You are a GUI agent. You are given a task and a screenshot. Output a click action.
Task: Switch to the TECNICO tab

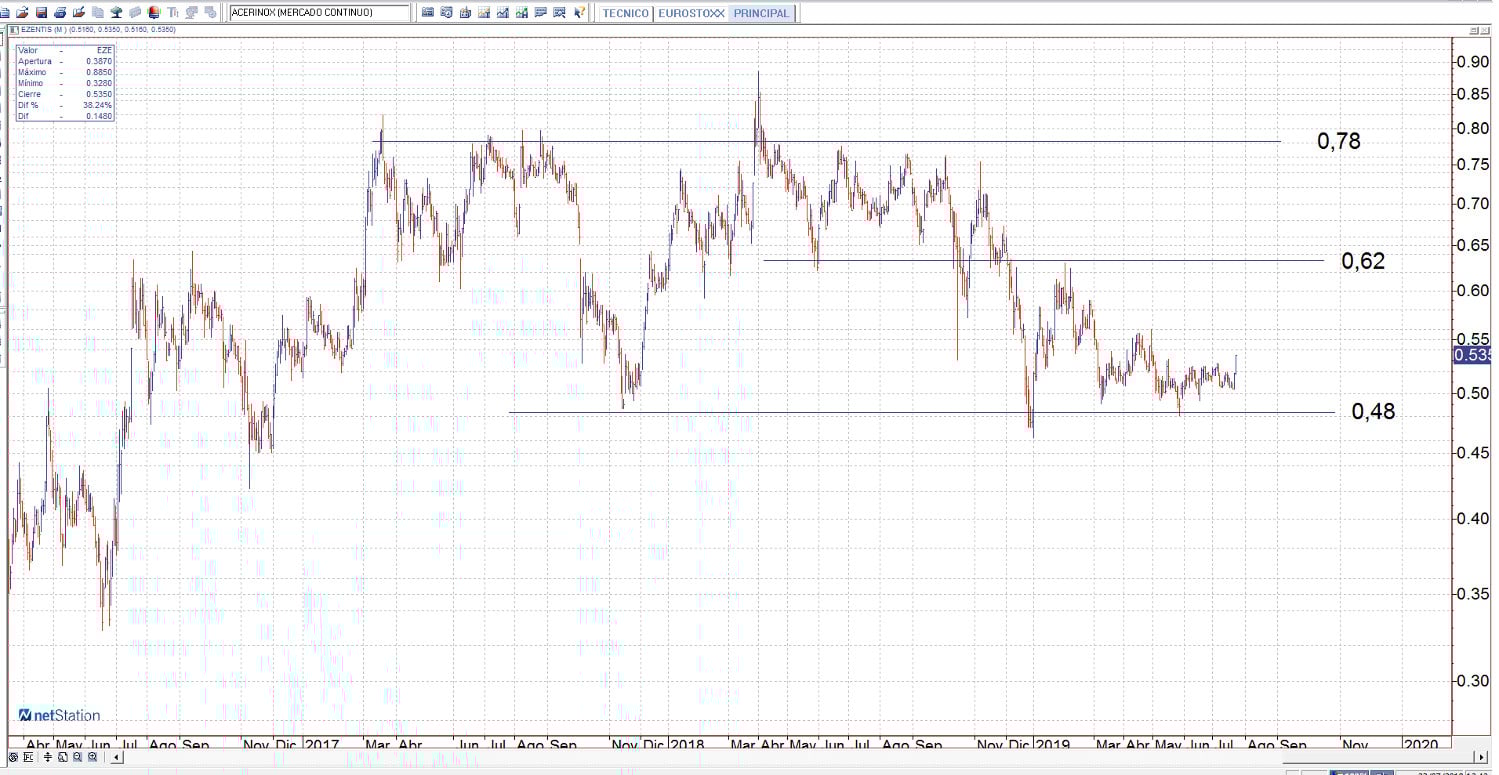tap(625, 13)
